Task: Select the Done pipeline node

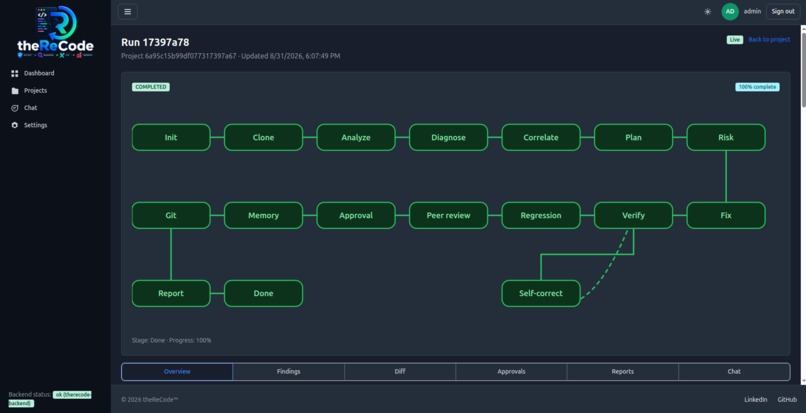Action: pyautogui.click(x=264, y=293)
